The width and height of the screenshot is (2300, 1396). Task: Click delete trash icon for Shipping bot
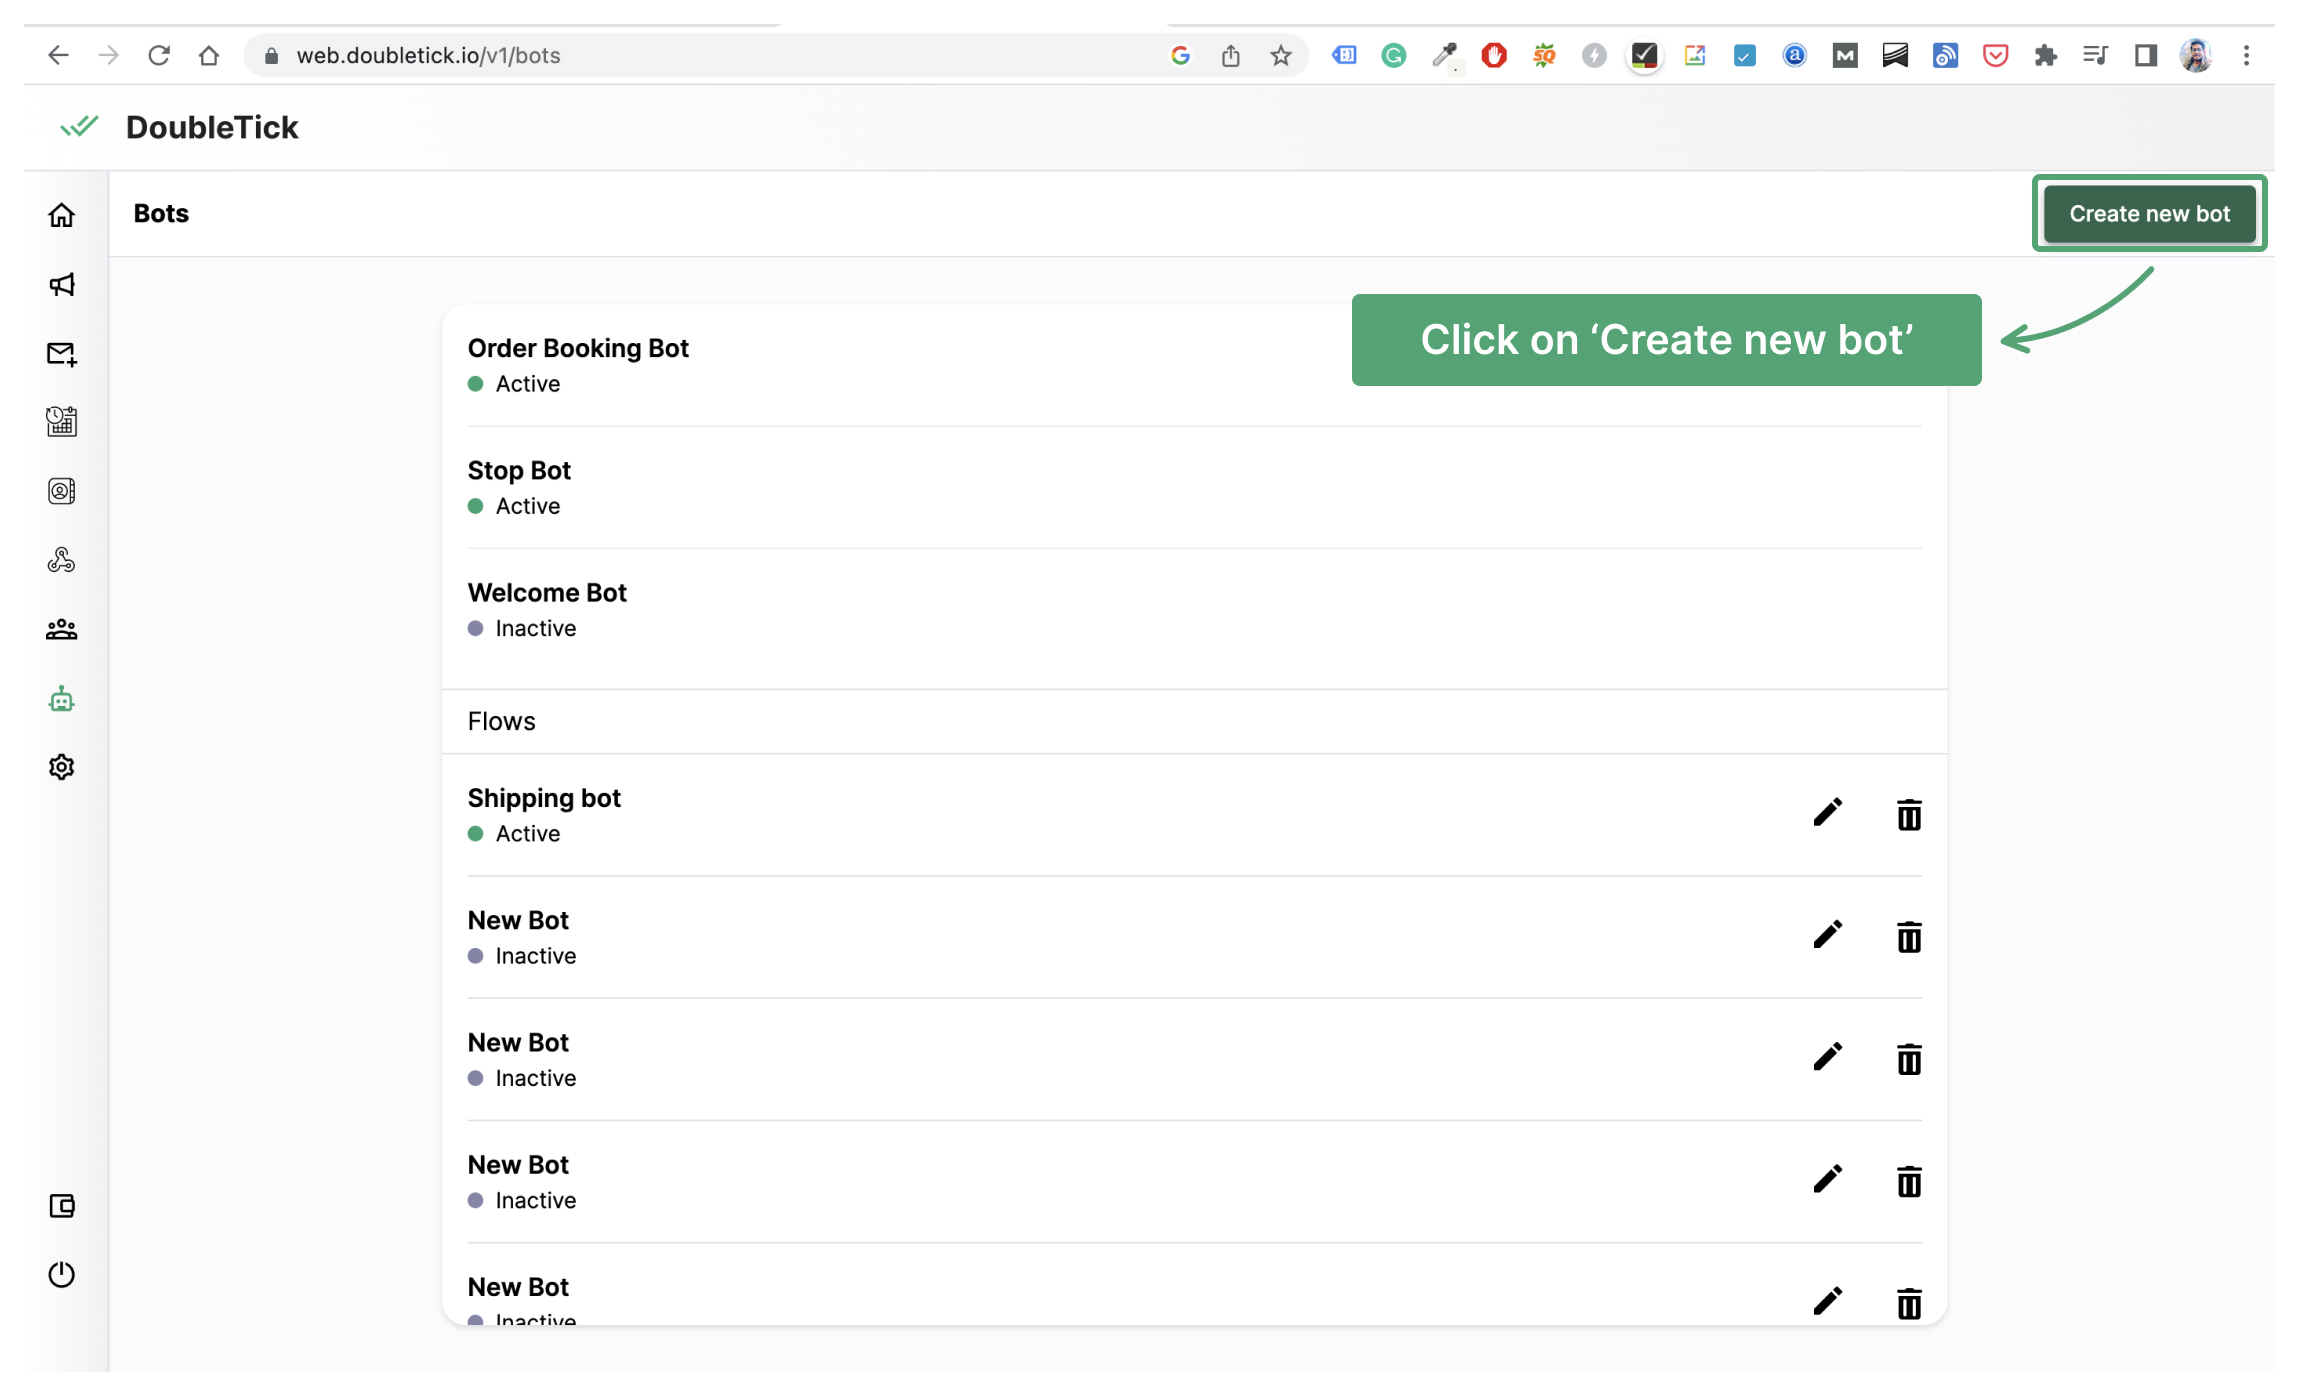1909,813
